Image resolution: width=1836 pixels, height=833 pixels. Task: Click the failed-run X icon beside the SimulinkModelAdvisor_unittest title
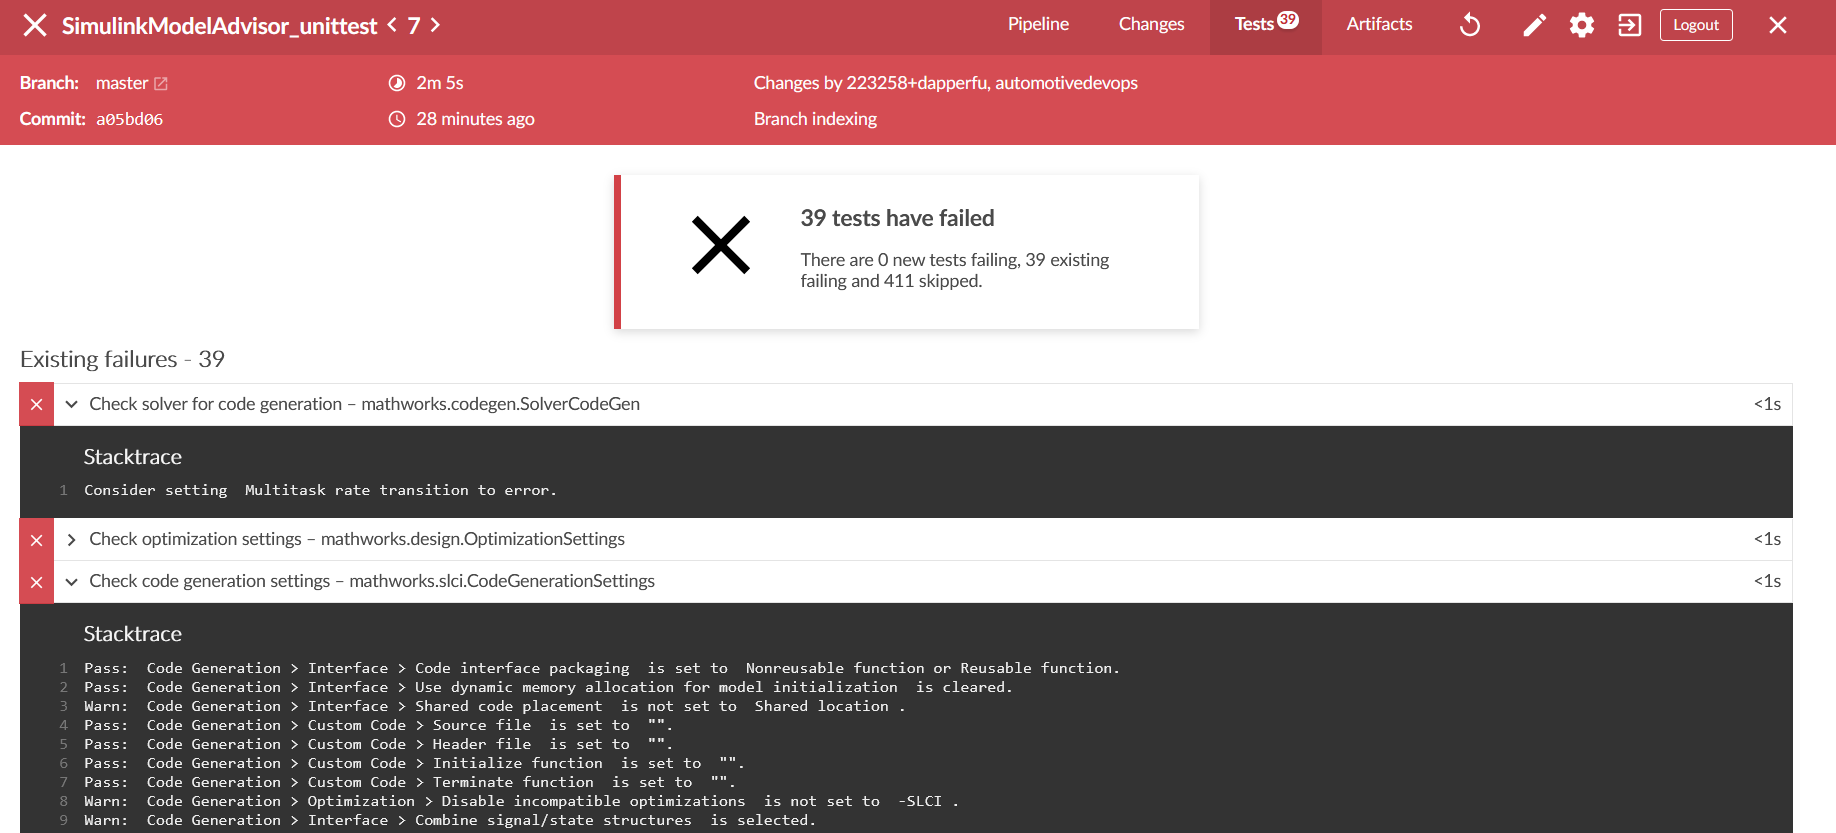tap(35, 25)
